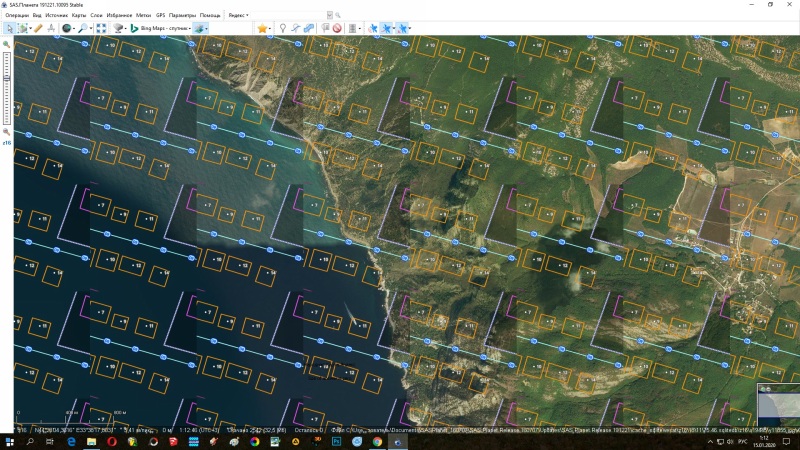Open the layers selection dropdown button
Viewport: 800px width, 450px height.
point(201,28)
